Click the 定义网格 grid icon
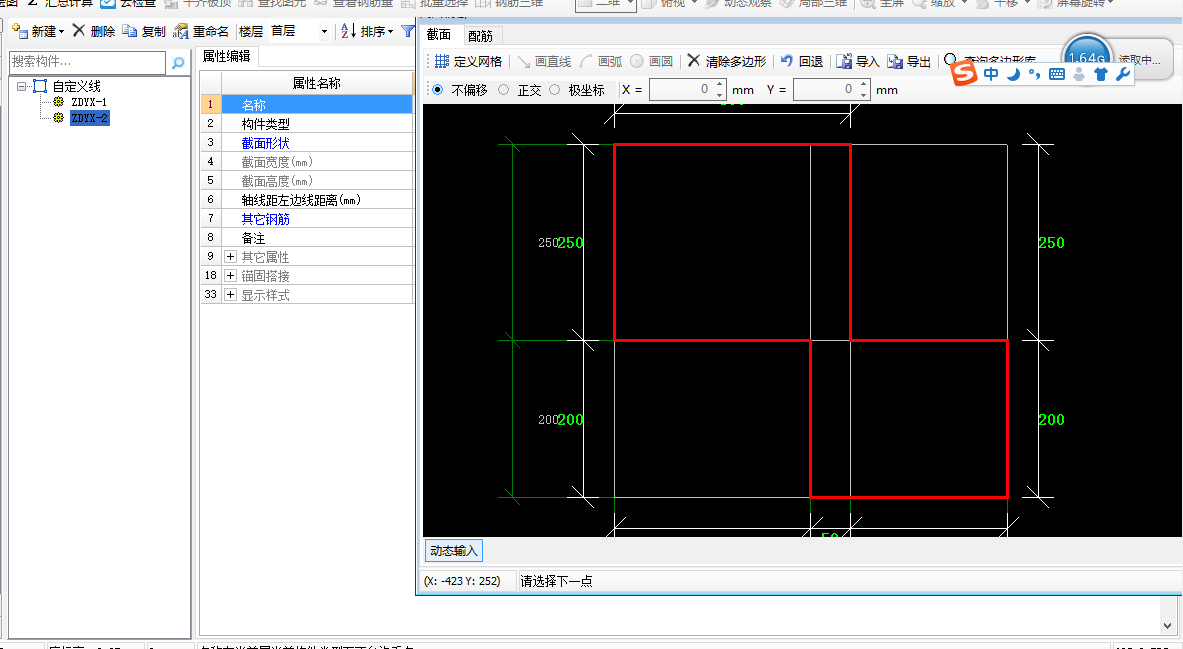1183x649 pixels. (x=442, y=61)
